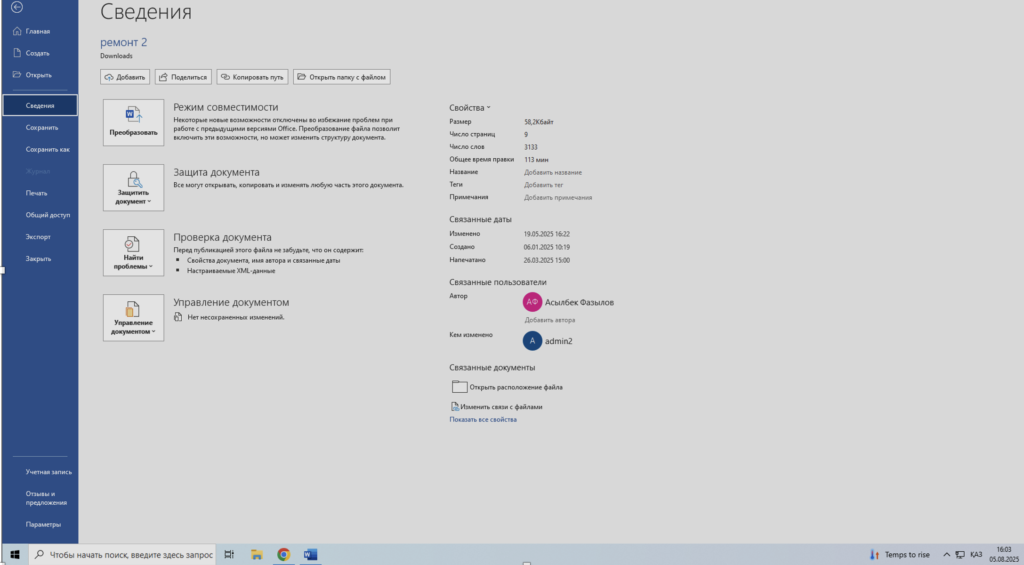Click the Добавить название title field
1024x565 pixels.
pyautogui.click(x=553, y=172)
